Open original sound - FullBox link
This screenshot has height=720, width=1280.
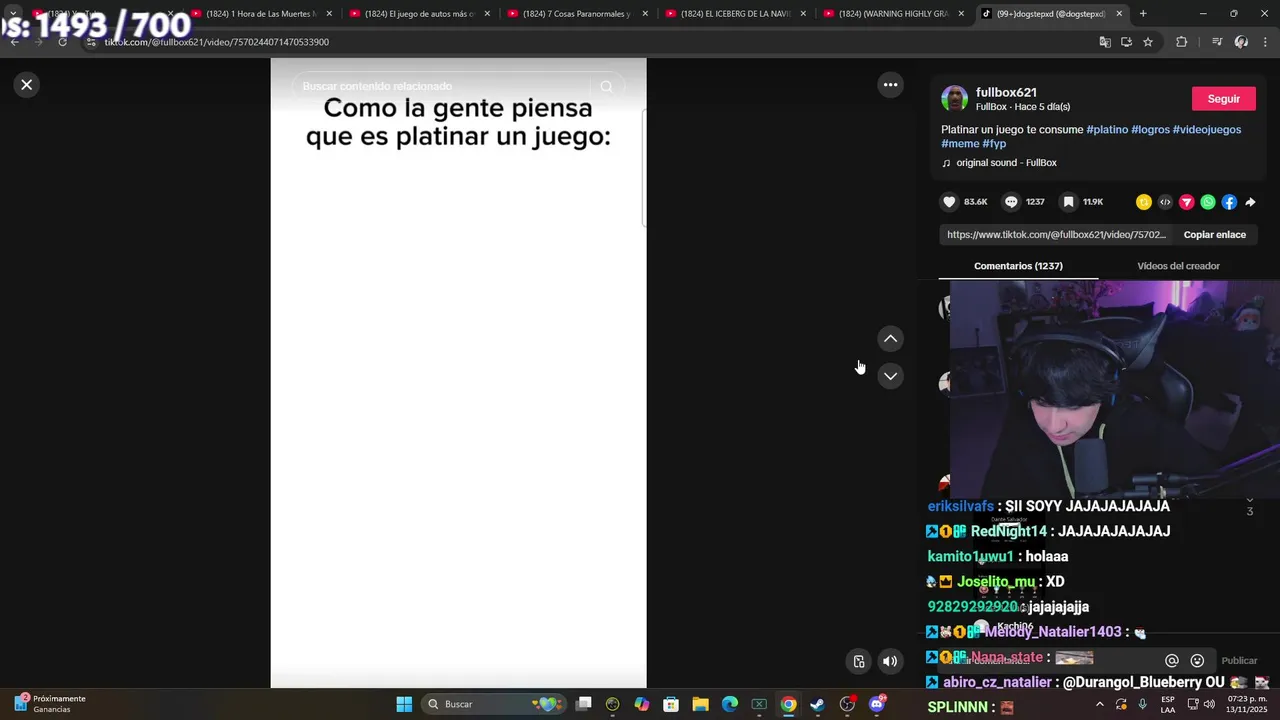1006,163
